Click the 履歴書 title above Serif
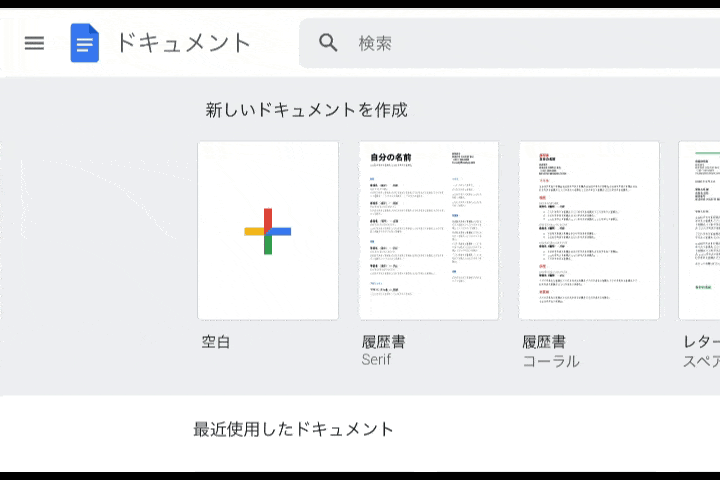The width and height of the screenshot is (720, 480). point(383,342)
